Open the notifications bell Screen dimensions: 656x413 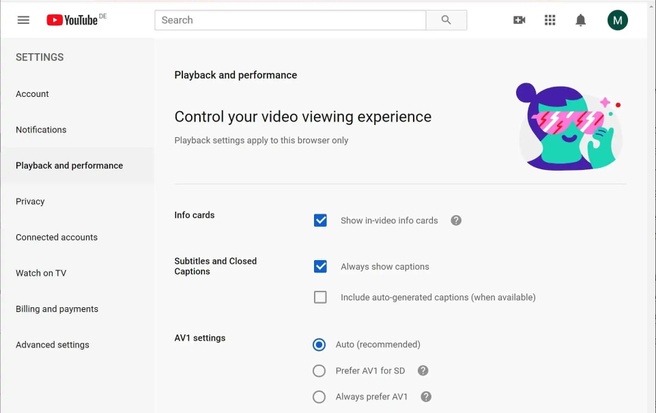click(580, 20)
